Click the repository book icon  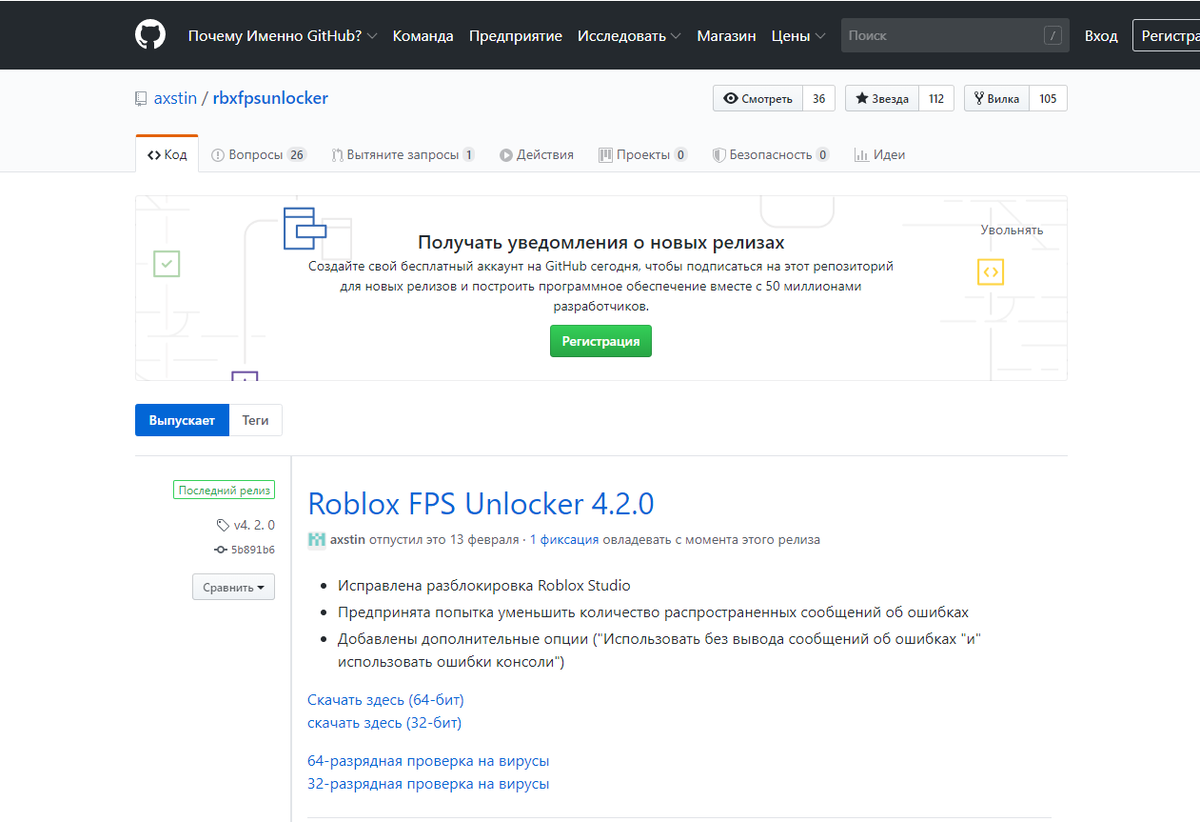[x=141, y=99]
